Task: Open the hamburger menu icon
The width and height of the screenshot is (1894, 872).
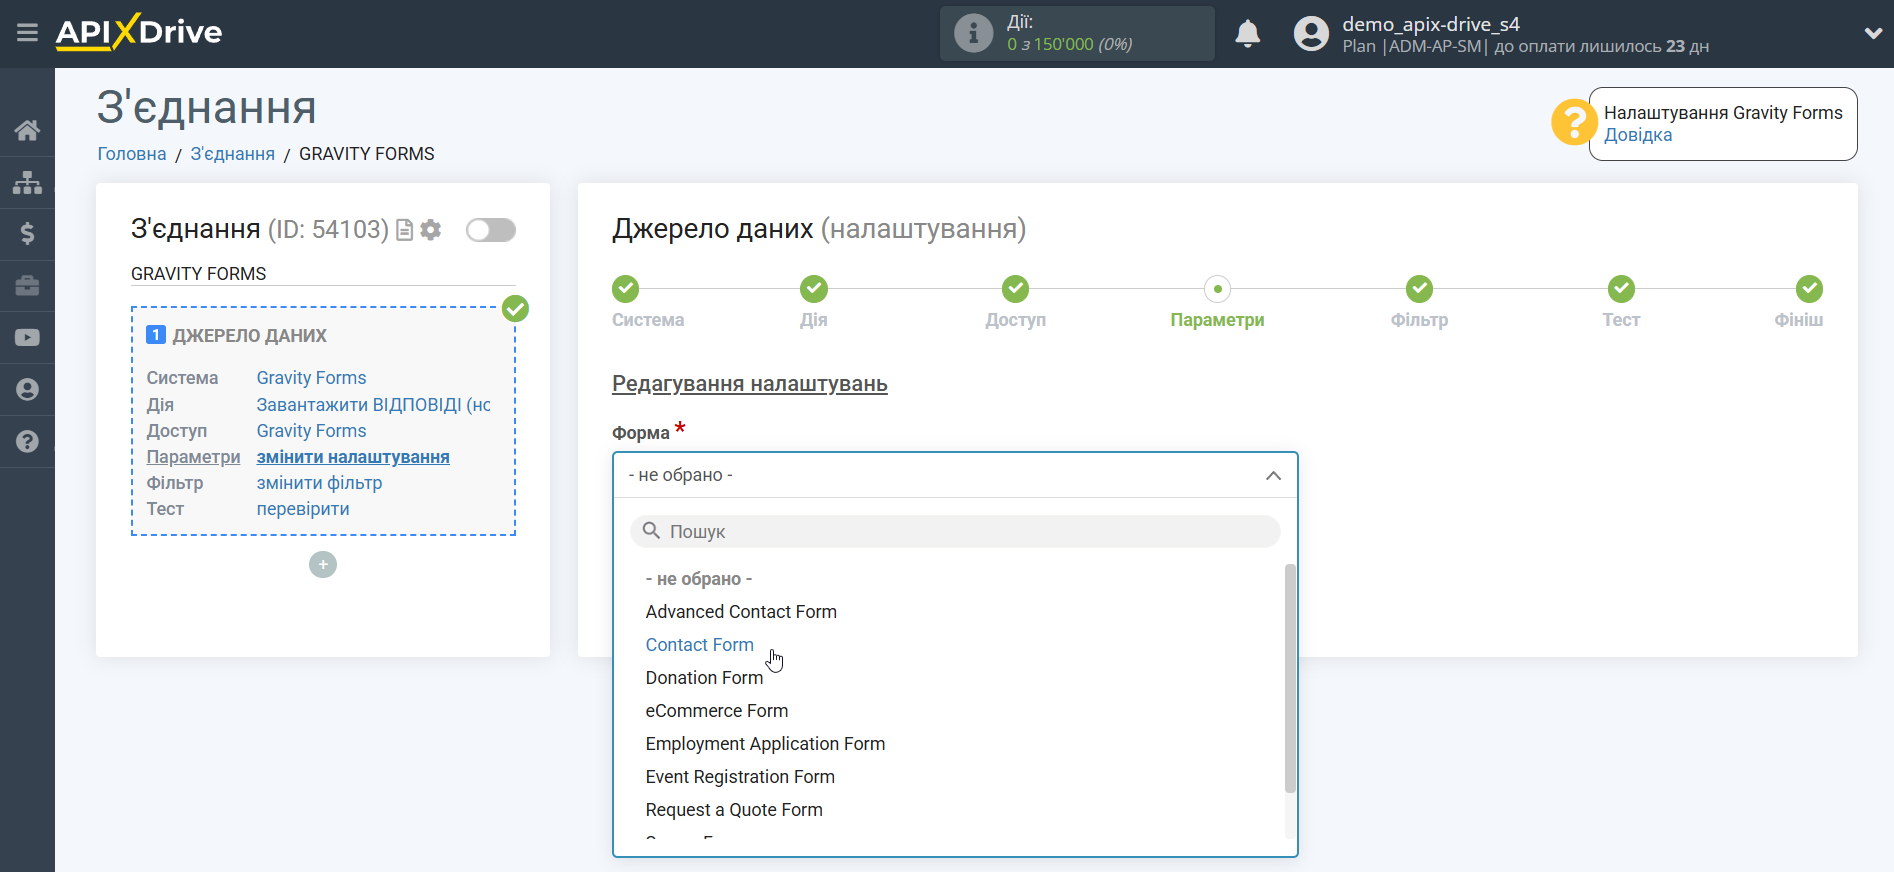Action: (27, 33)
